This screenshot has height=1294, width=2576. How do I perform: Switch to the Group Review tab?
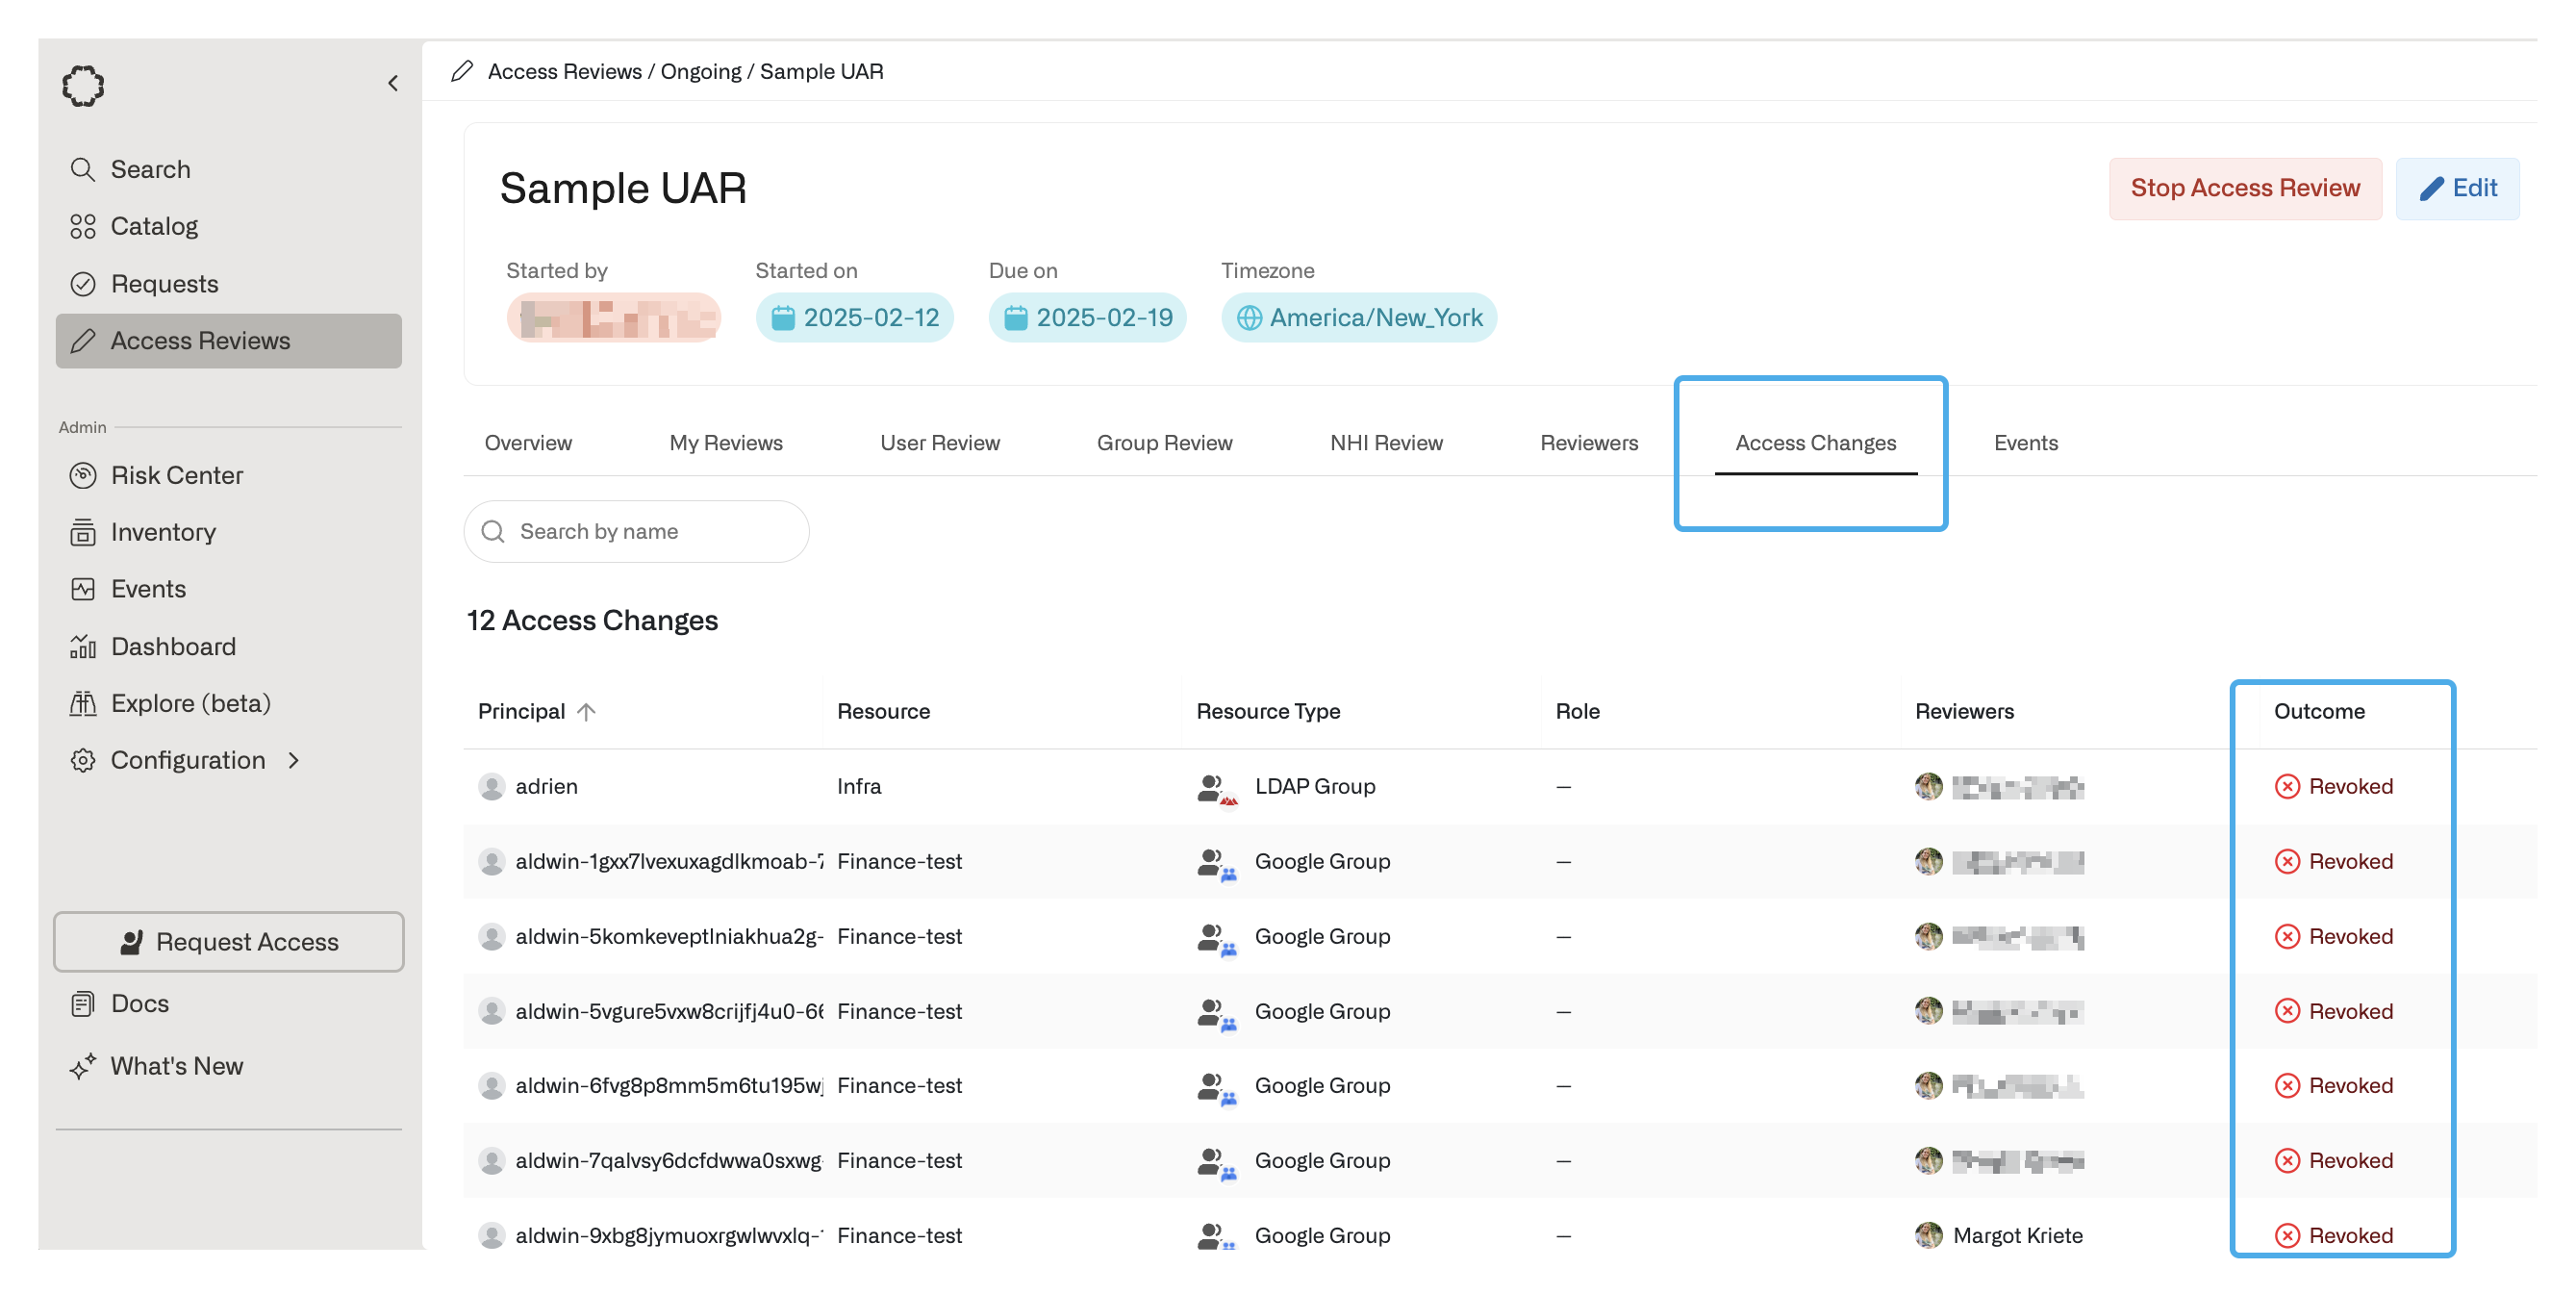pyautogui.click(x=1164, y=442)
